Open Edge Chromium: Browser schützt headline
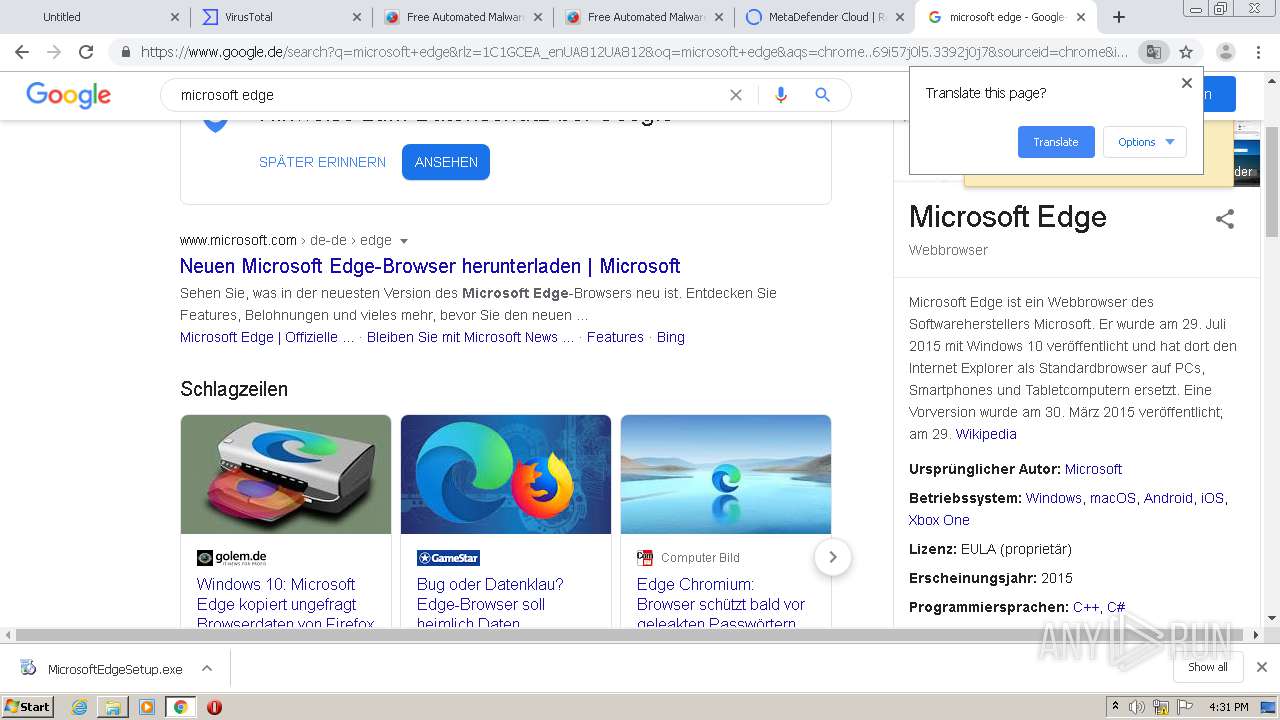The width and height of the screenshot is (1280, 720). tap(721, 604)
